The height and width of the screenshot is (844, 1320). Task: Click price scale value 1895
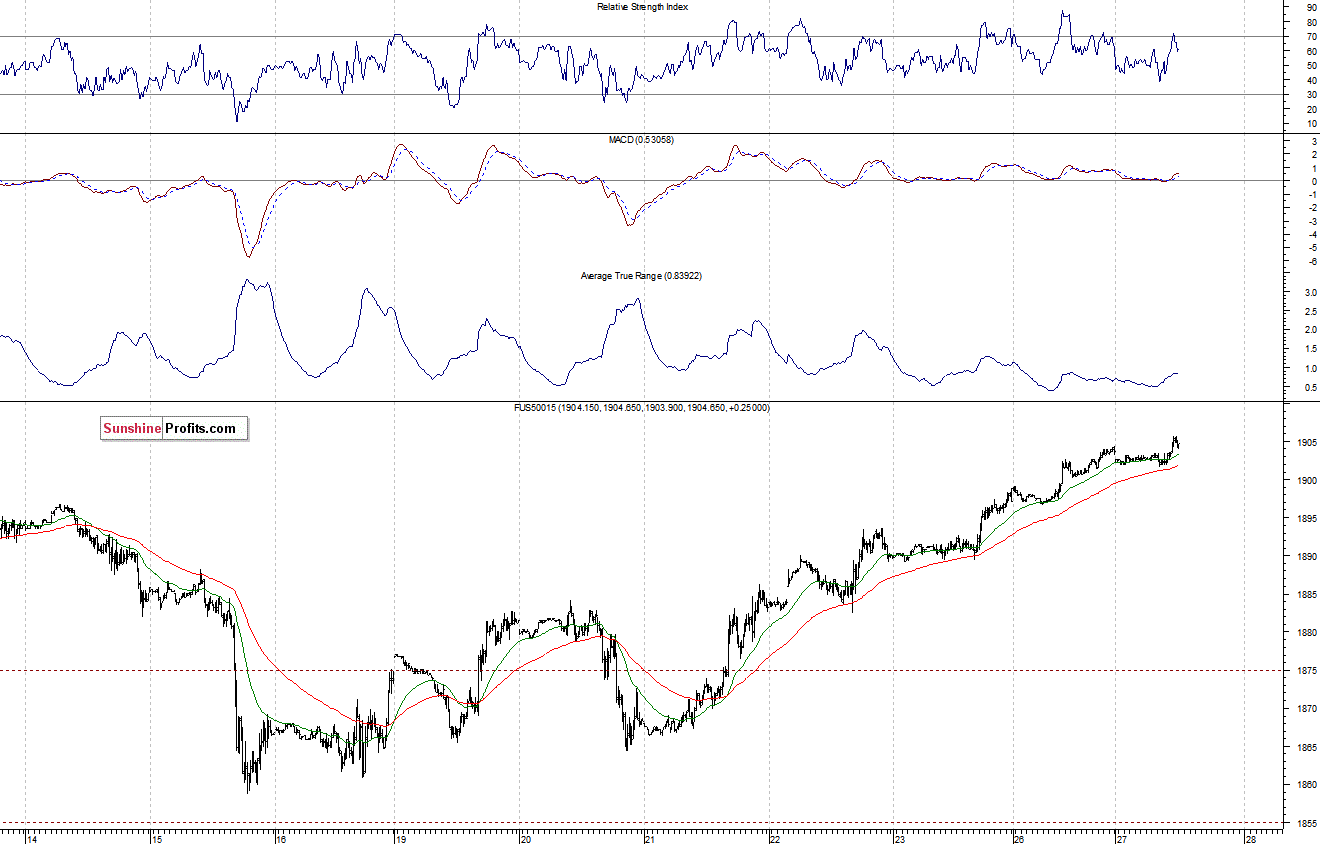(1306, 518)
